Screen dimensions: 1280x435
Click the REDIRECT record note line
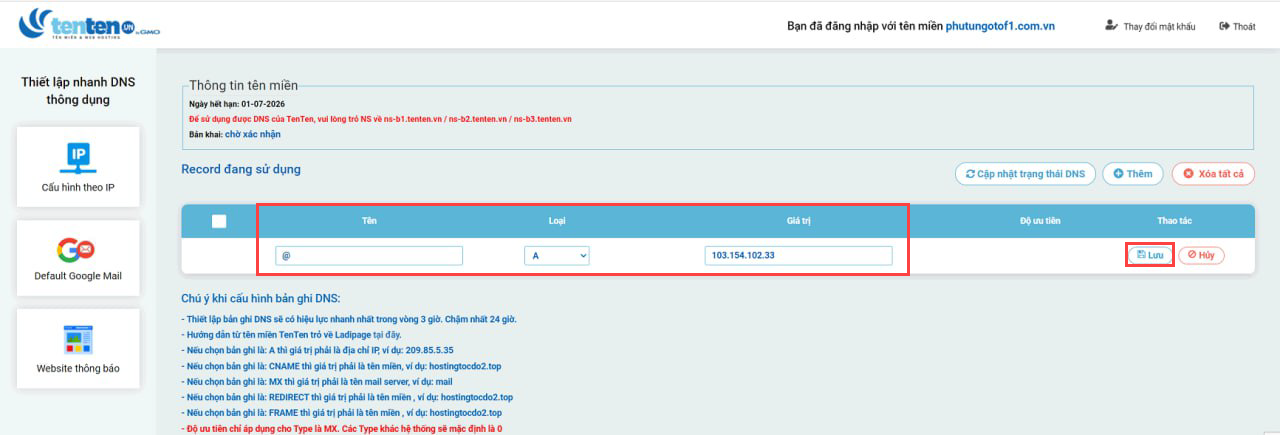(x=347, y=397)
